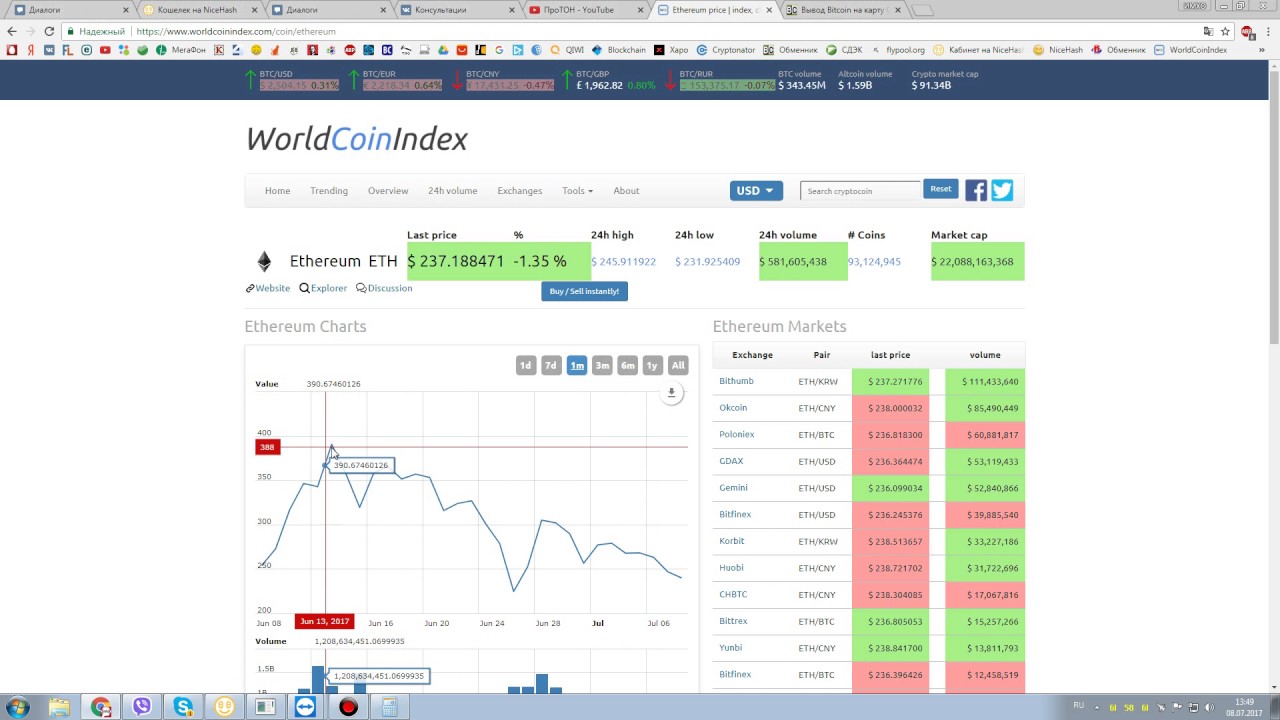
Task: Select the 7d chart range
Action: 551,366
